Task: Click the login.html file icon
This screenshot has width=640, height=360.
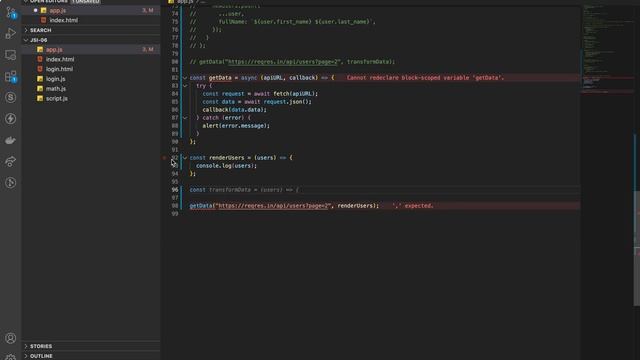Action: pyautogui.click(x=40, y=69)
